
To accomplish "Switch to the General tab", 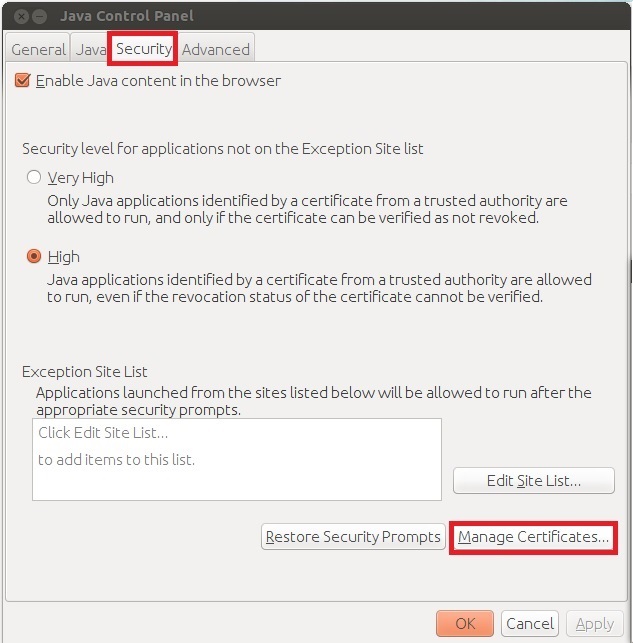I will coord(38,49).
